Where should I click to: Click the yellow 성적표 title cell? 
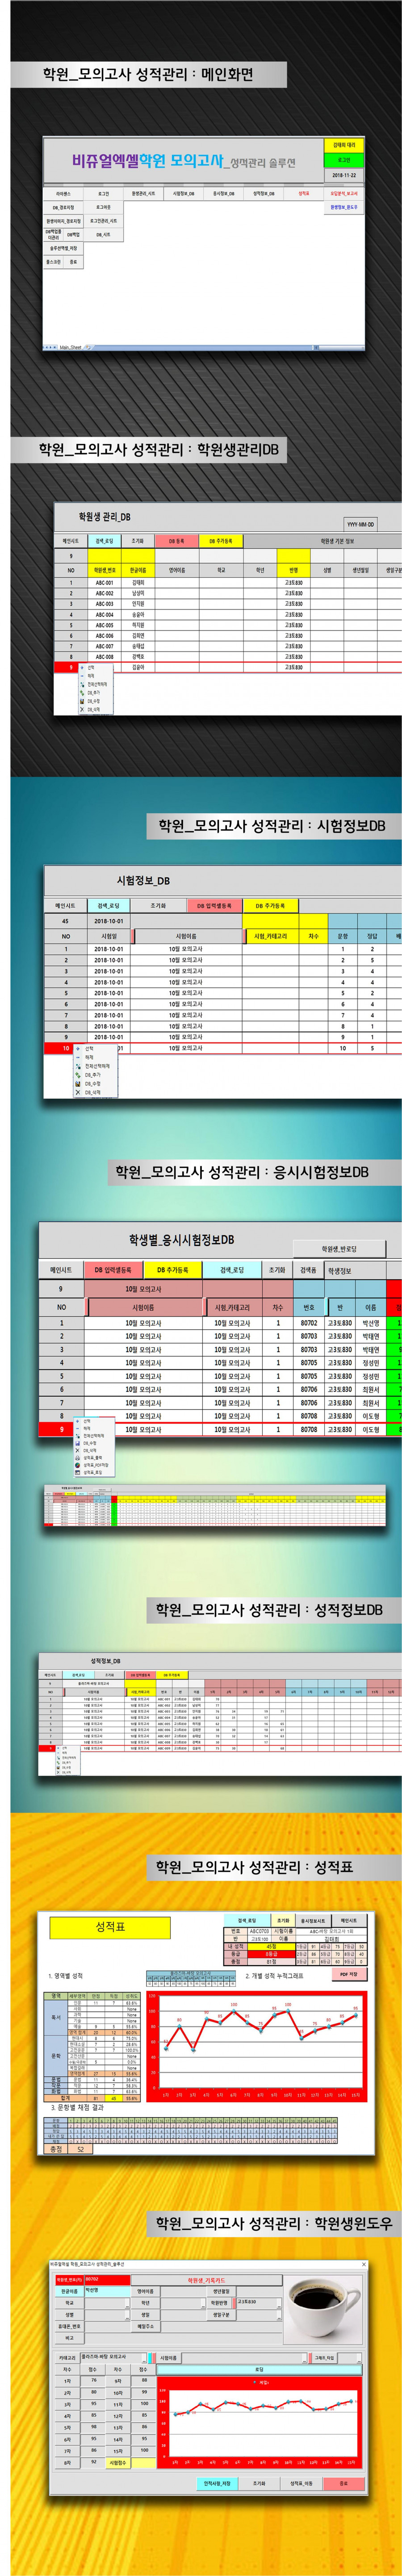[x=110, y=1927]
